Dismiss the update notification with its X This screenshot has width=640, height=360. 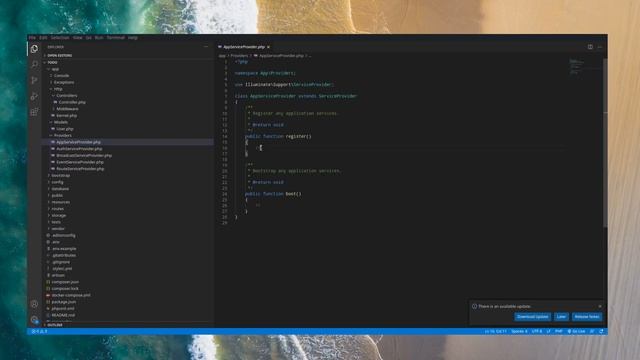pyautogui.click(x=600, y=306)
